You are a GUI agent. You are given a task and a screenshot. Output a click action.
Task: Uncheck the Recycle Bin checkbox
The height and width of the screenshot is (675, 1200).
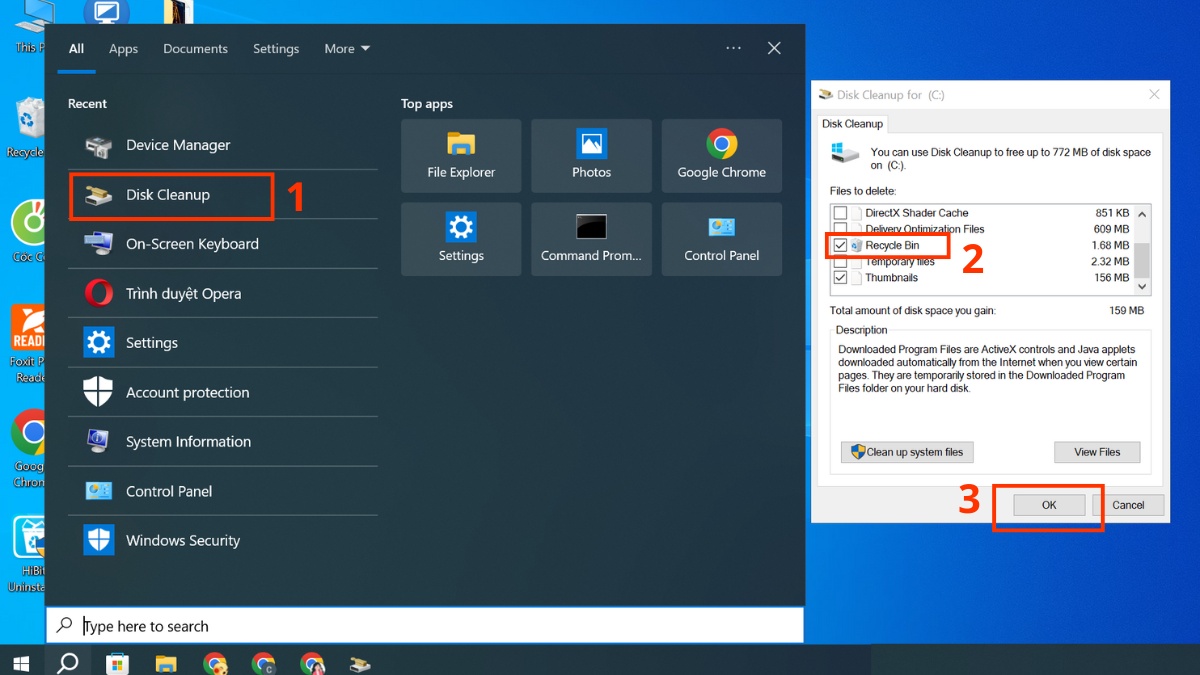[x=840, y=246]
